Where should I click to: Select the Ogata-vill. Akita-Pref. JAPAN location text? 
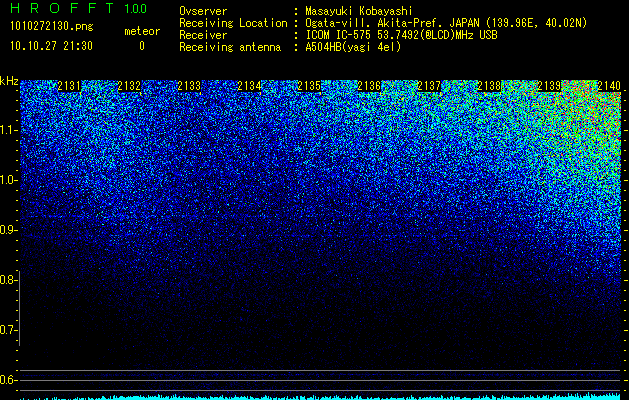[446, 23]
